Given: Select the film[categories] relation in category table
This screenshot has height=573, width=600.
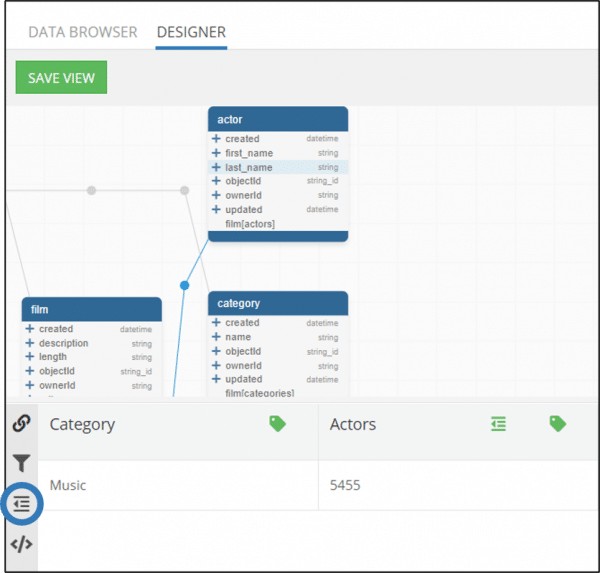Looking at the screenshot, I should coord(259,393).
